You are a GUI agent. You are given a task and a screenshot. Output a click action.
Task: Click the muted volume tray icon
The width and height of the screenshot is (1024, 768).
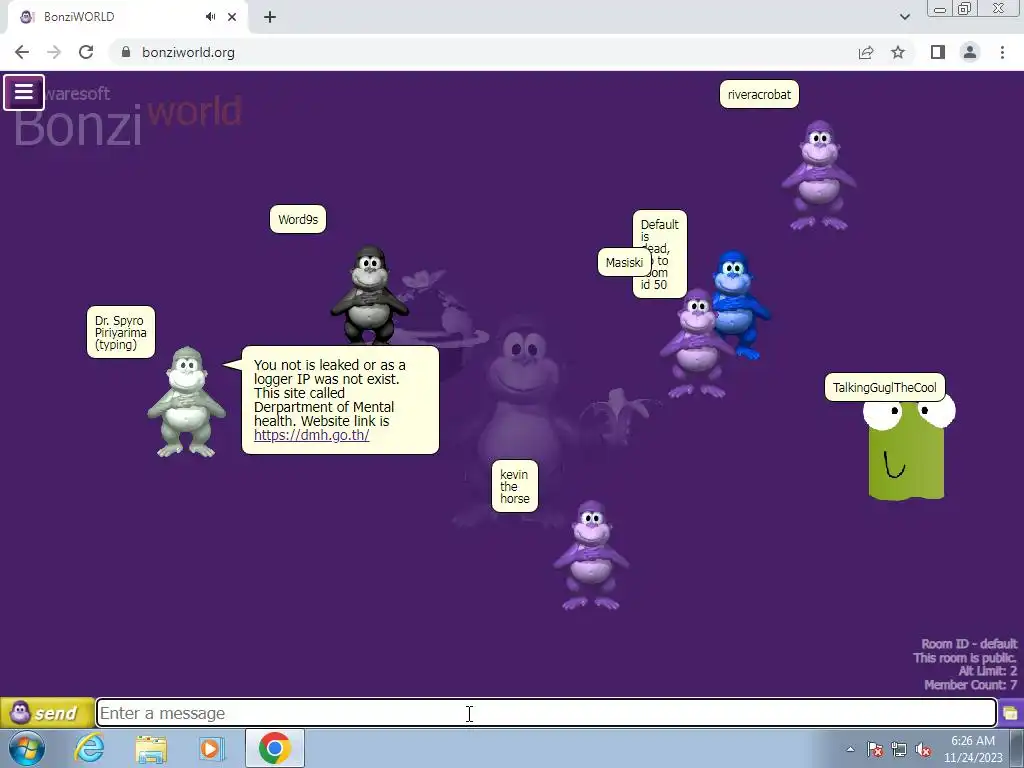click(923, 749)
